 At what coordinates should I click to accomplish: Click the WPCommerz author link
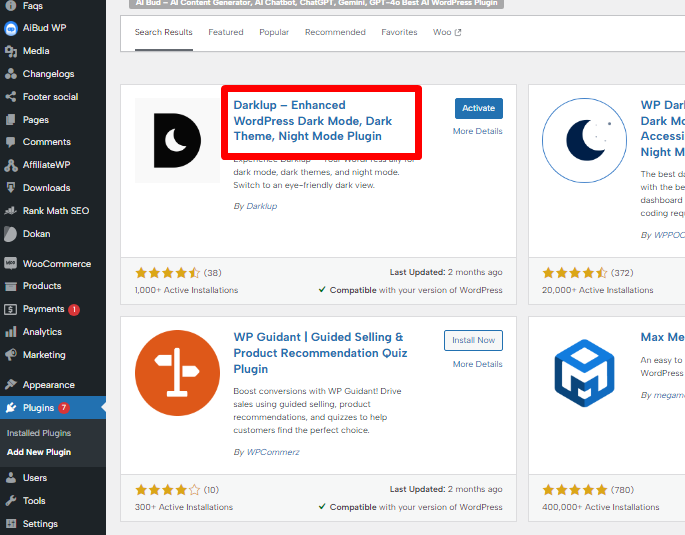point(273,452)
